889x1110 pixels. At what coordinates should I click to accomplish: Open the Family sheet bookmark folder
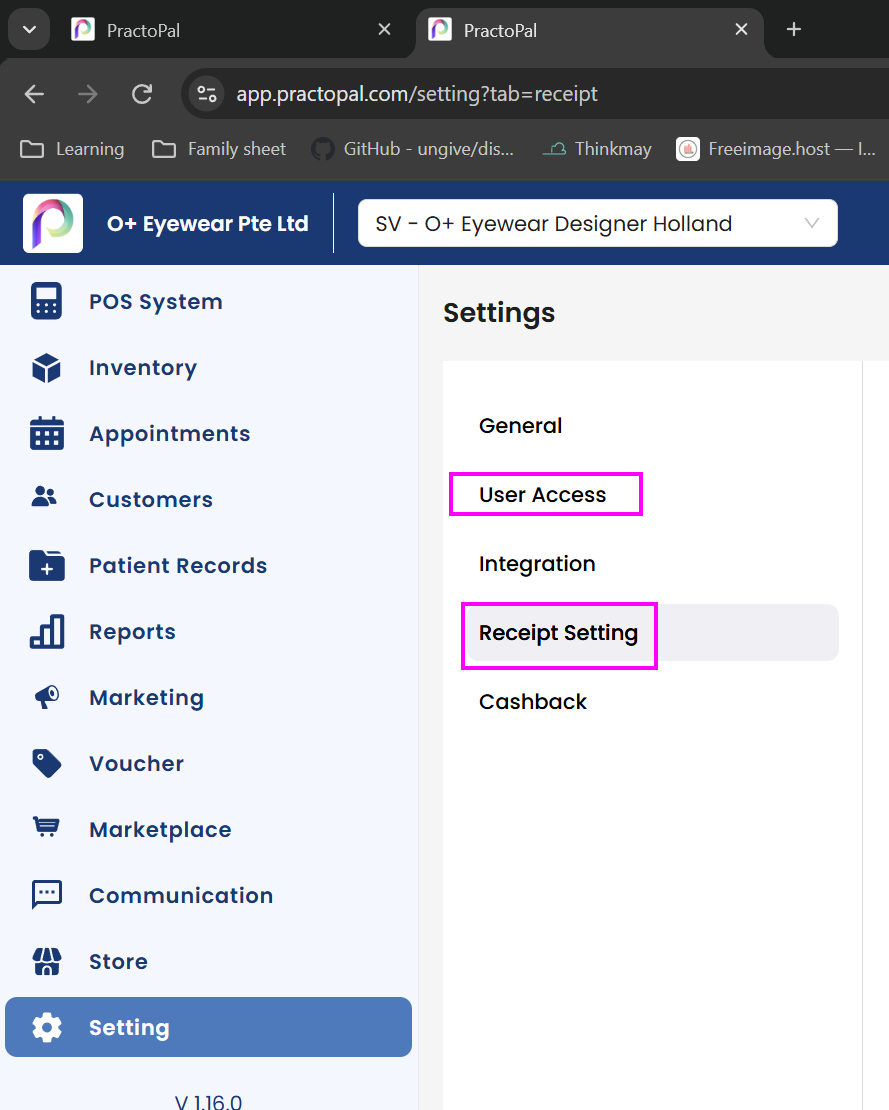(x=219, y=149)
